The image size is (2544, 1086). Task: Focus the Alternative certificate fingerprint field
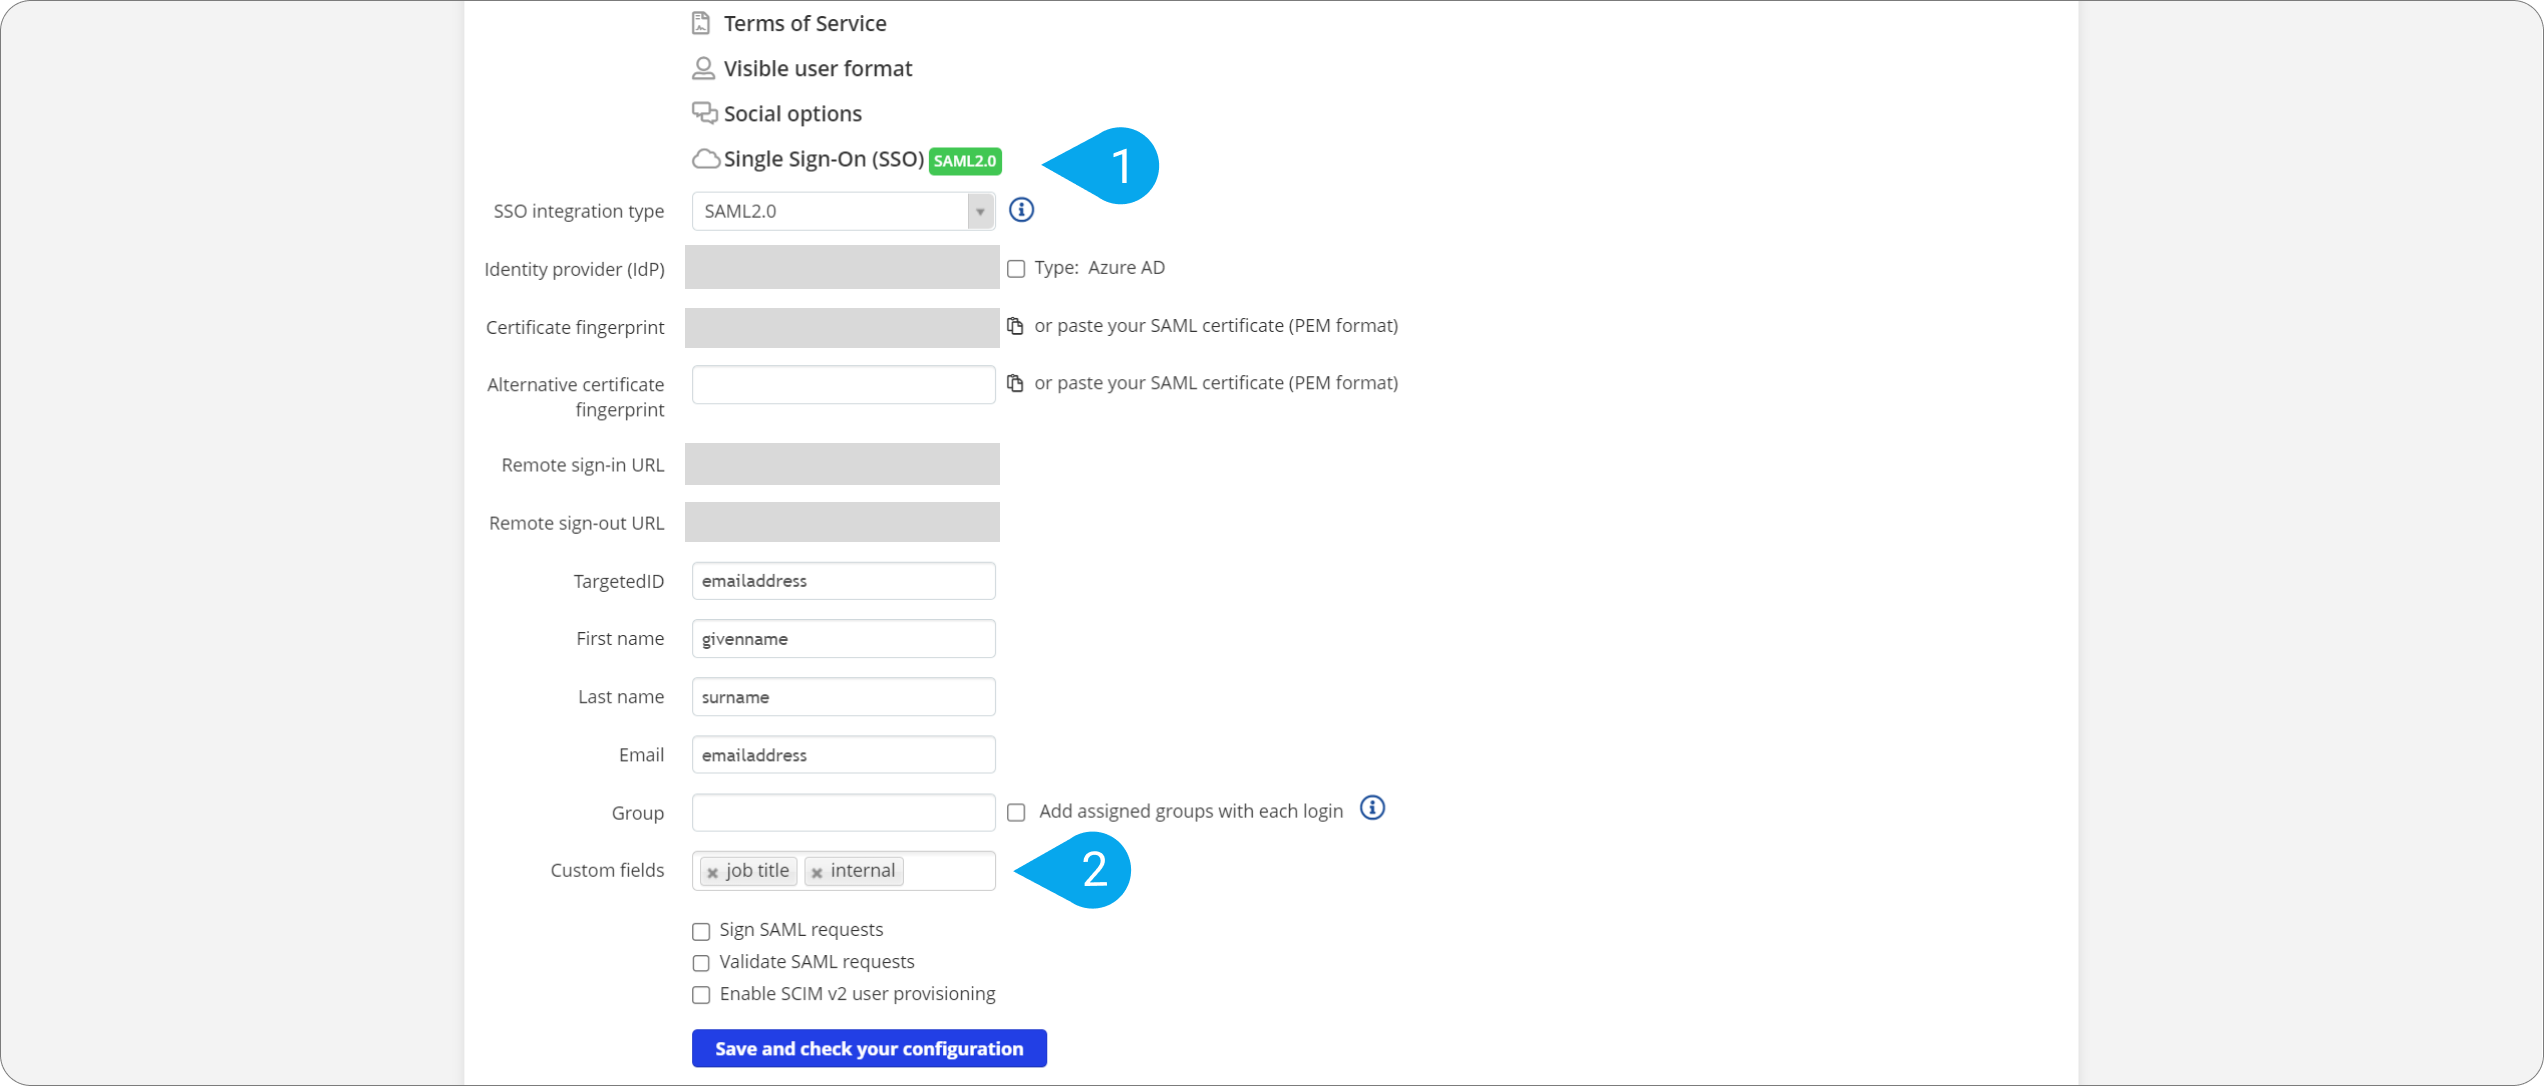(843, 385)
